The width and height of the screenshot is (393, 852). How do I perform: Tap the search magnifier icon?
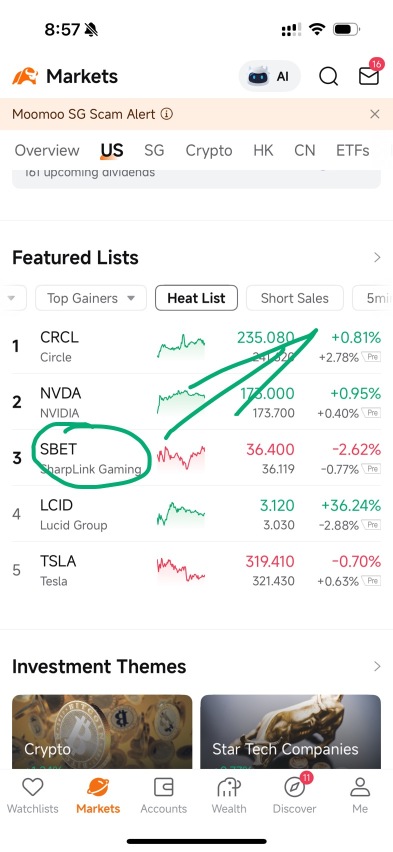point(328,76)
